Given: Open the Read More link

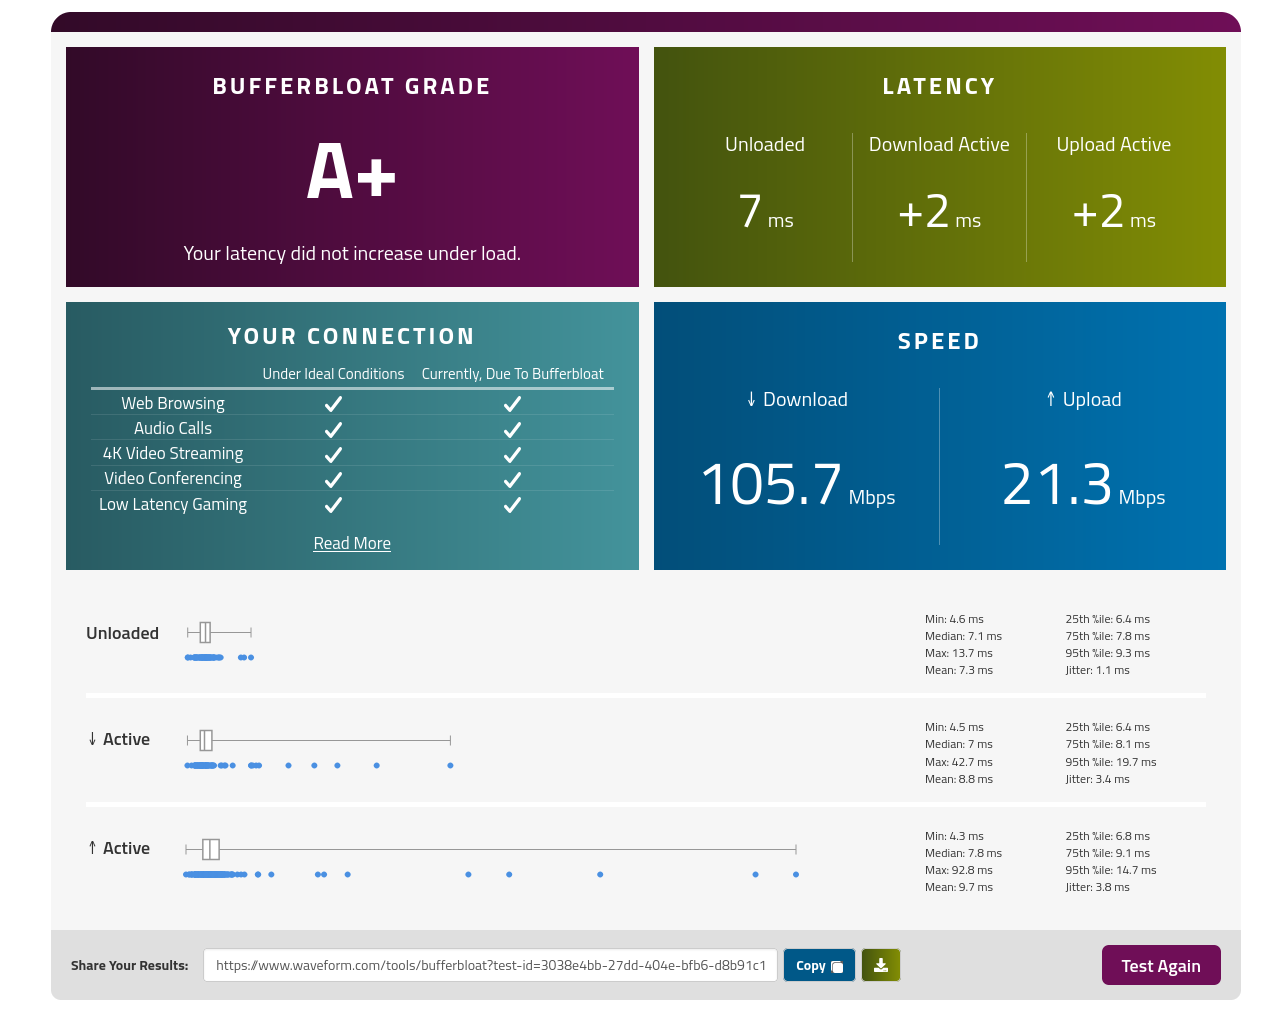Looking at the screenshot, I should [352, 543].
